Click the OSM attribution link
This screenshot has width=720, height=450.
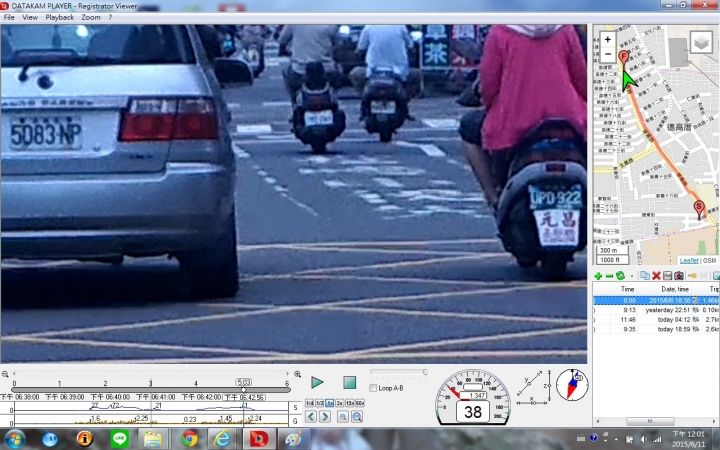pos(709,260)
